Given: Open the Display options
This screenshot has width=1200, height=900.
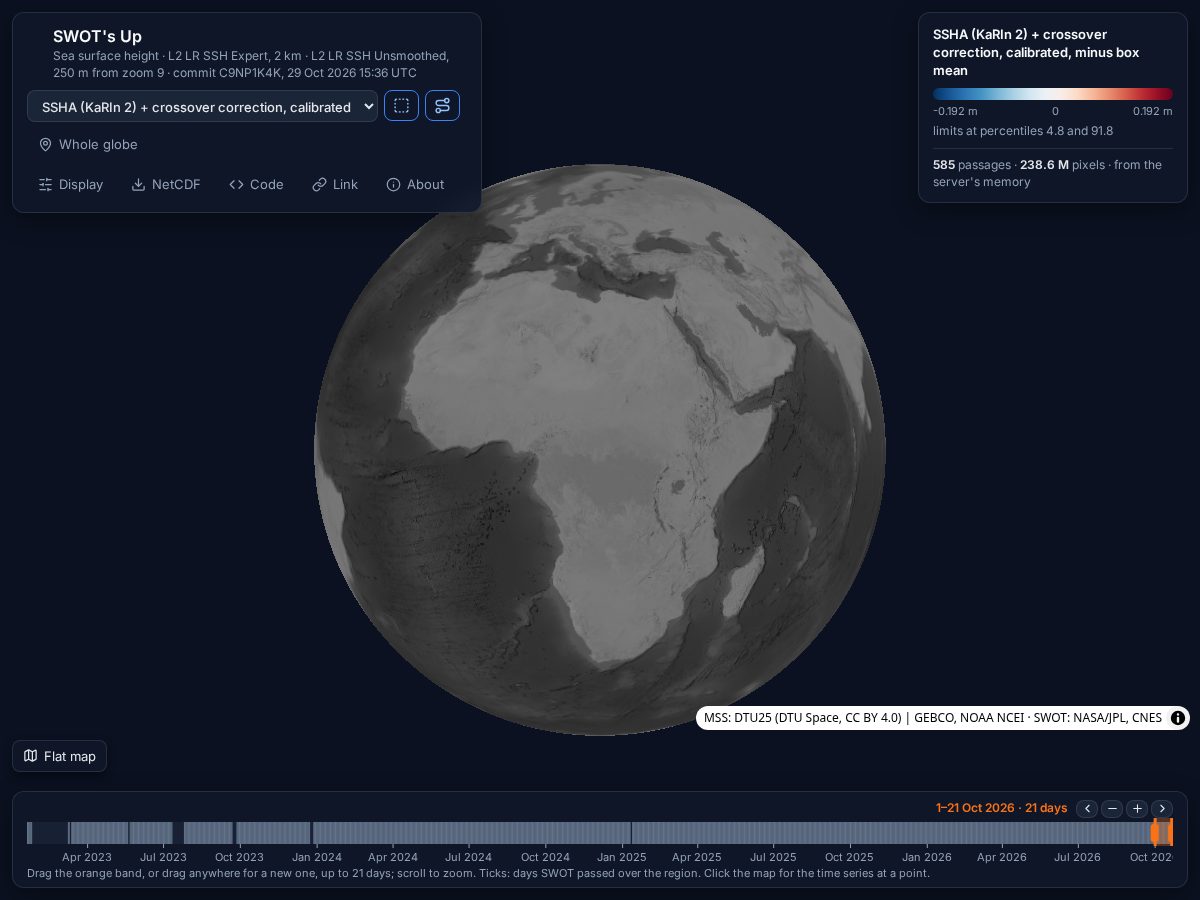Looking at the screenshot, I should (x=71, y=185).
